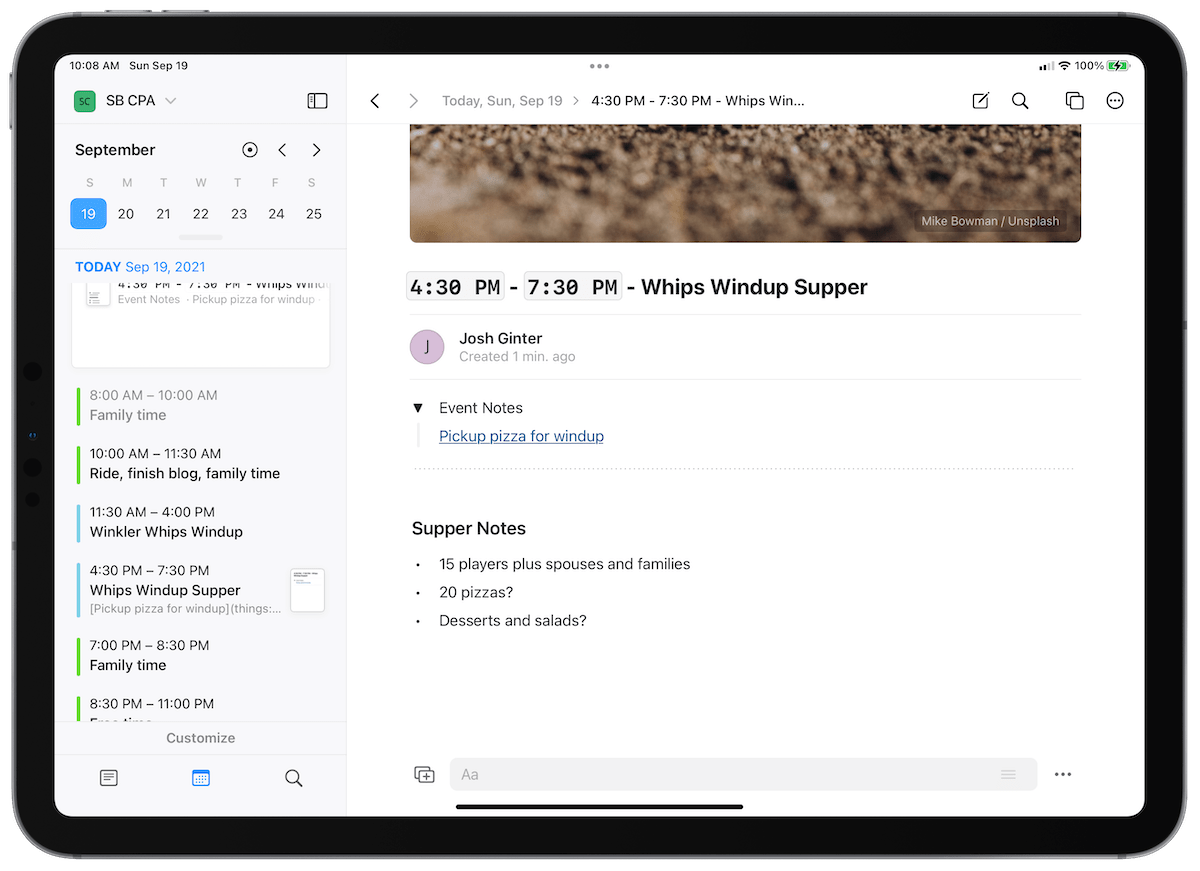1200x871 pixels.
Task: Select date 23 in week strip
Action: coord(239,213)
